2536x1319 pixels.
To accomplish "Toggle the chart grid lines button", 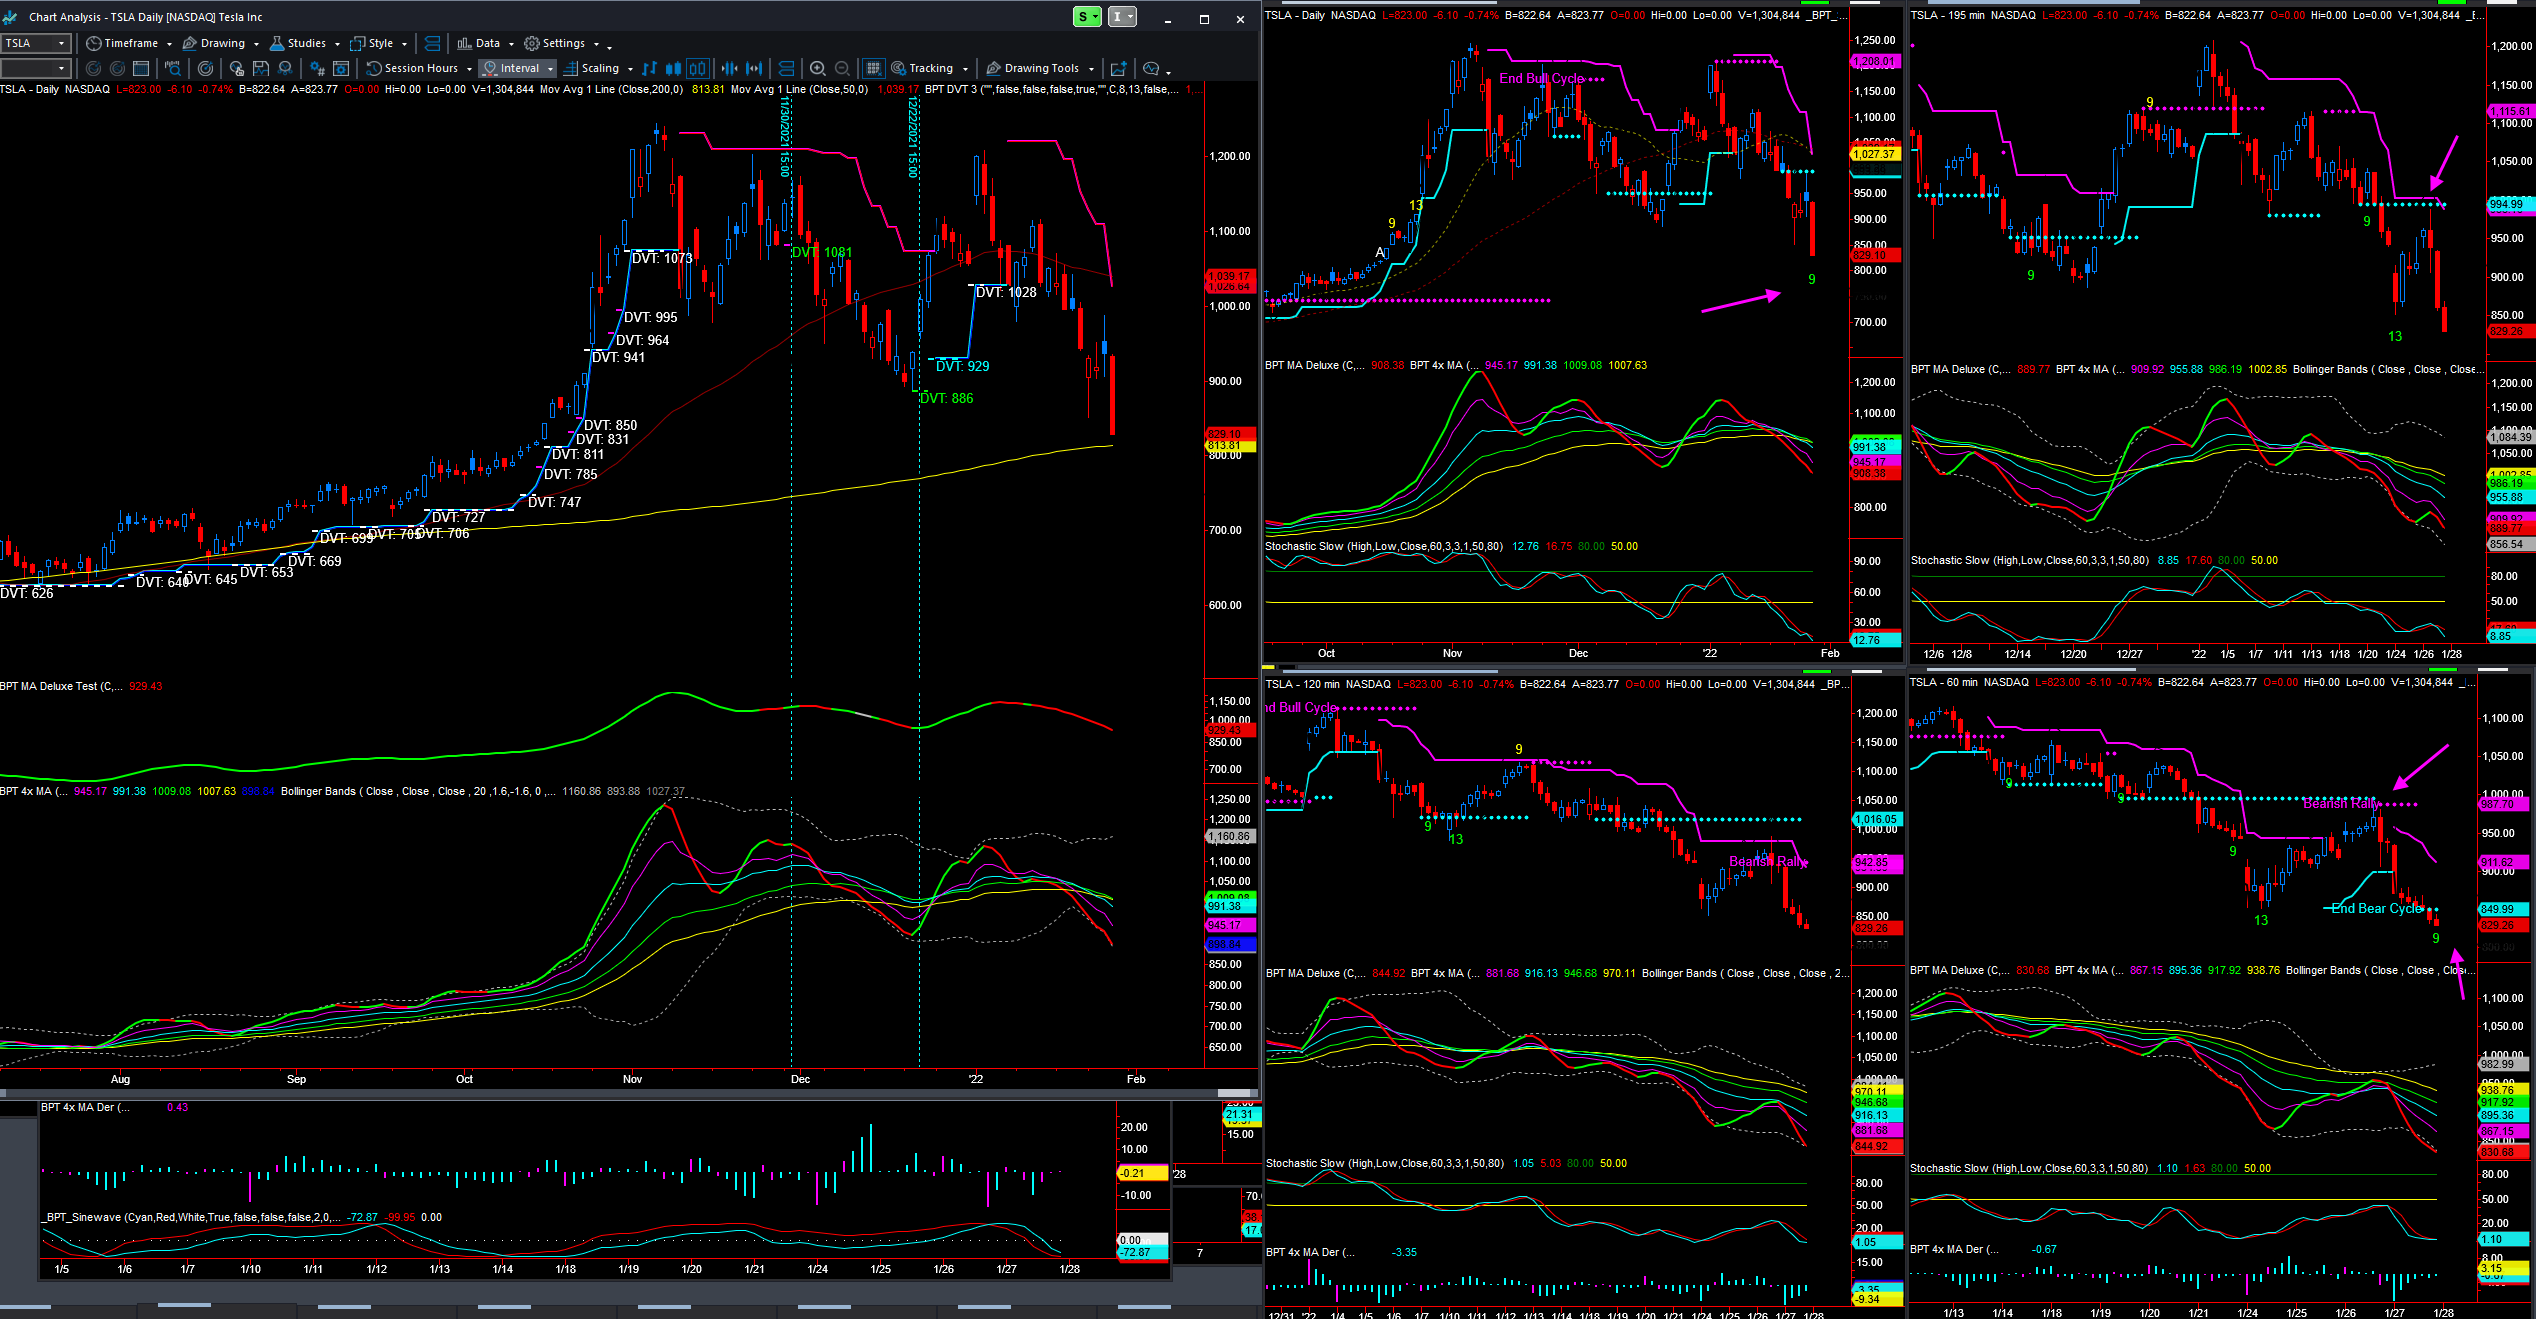I will tap(873, 68).
